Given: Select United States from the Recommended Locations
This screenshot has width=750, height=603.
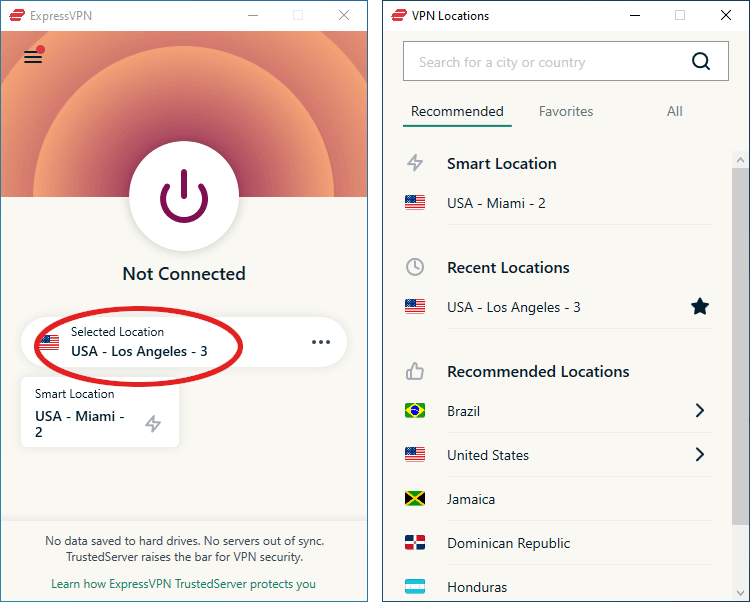Looking at the screenshot, I should (x=558, y=455).
